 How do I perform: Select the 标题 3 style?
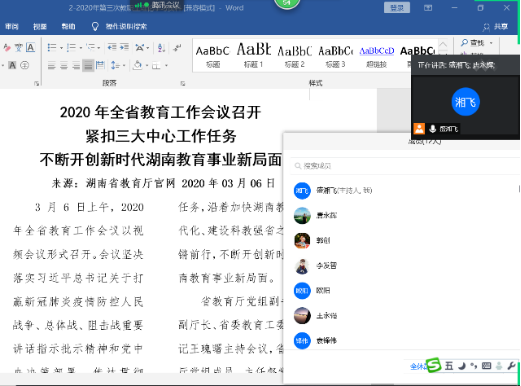pos(335,56)
